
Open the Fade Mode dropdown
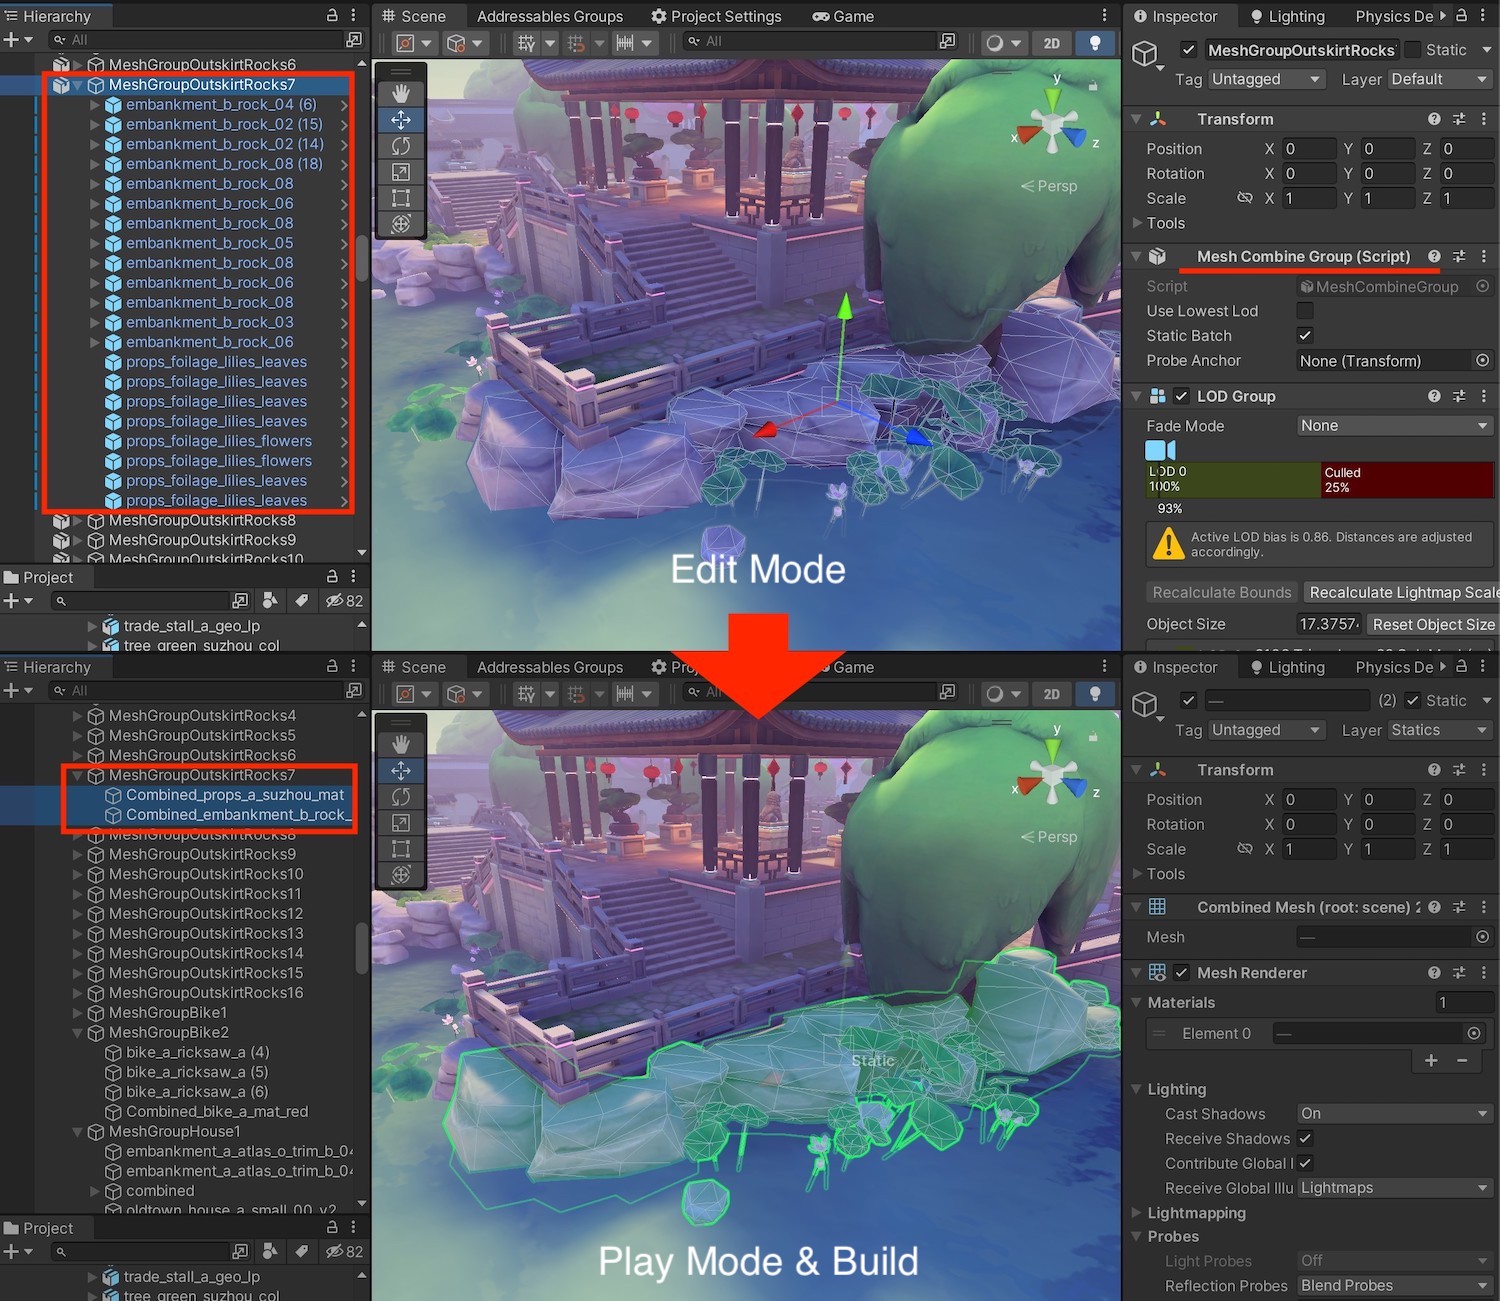(x=1393, y=426)
